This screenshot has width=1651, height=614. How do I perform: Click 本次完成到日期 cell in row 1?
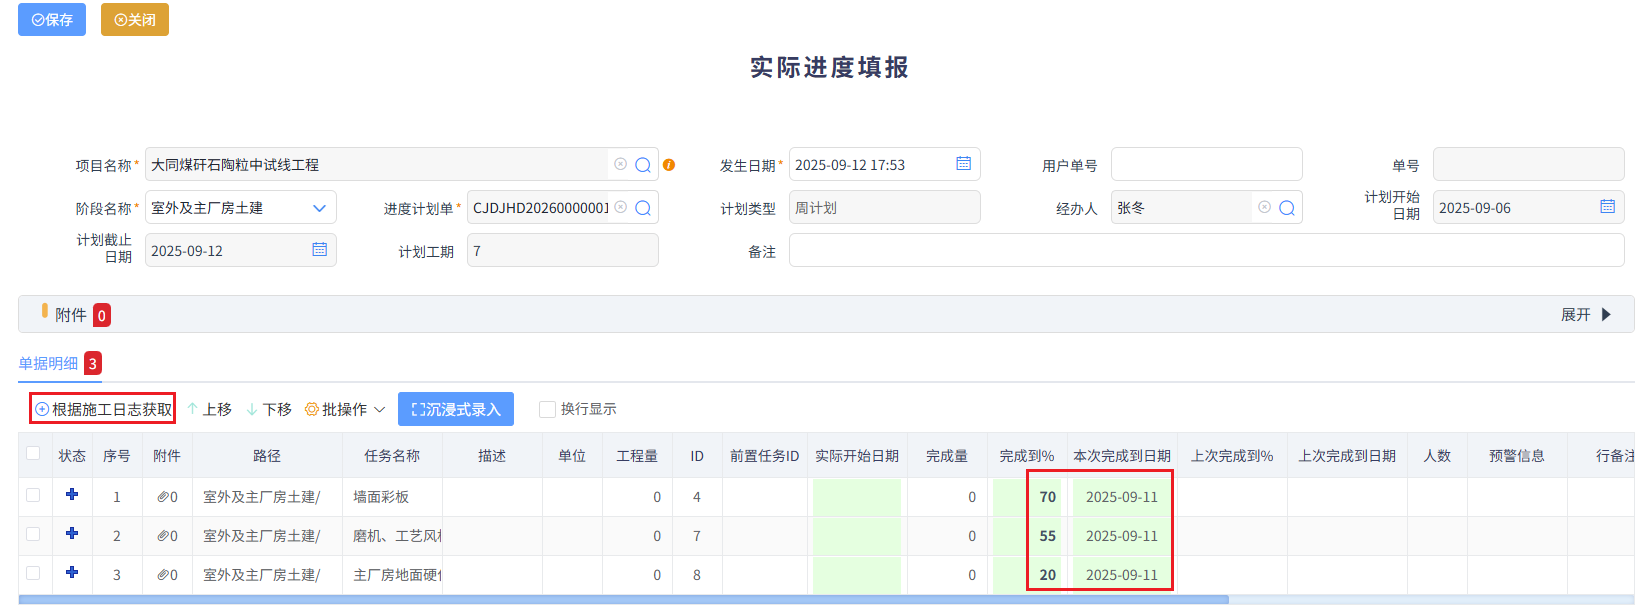[x=1122, y=497]
